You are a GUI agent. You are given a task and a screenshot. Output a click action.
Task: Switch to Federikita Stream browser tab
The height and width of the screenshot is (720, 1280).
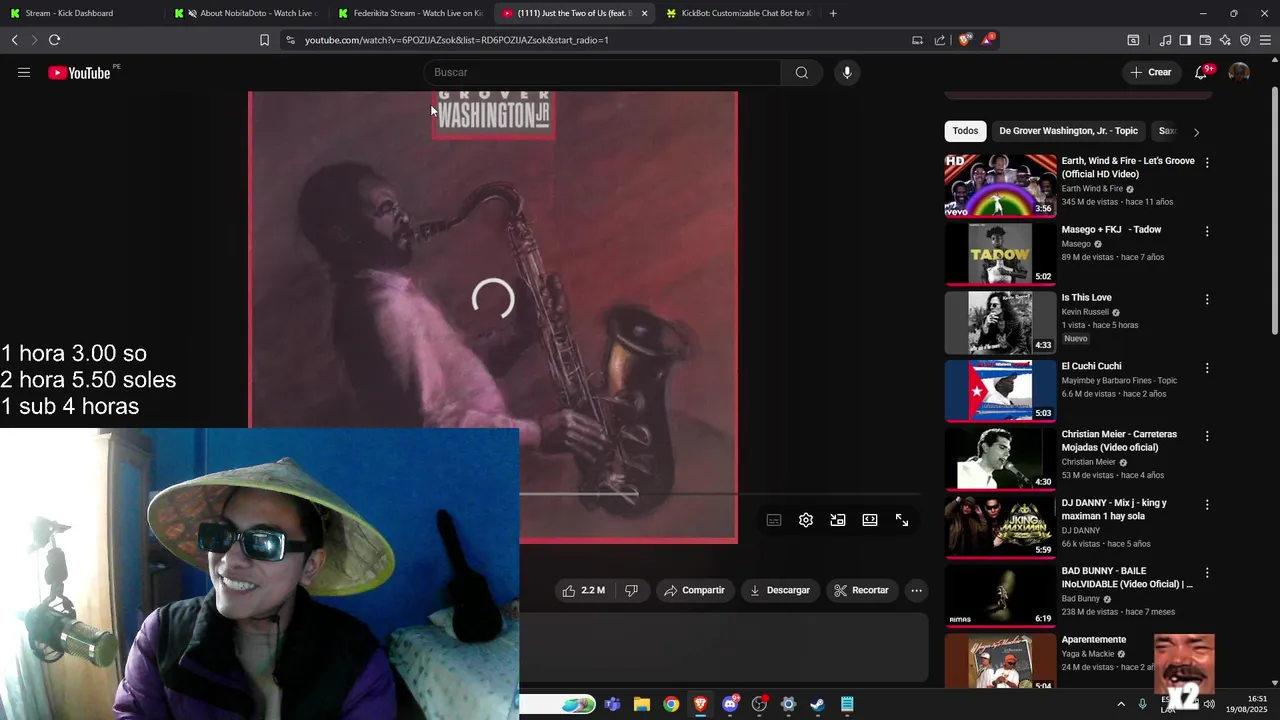click(411, 13)
